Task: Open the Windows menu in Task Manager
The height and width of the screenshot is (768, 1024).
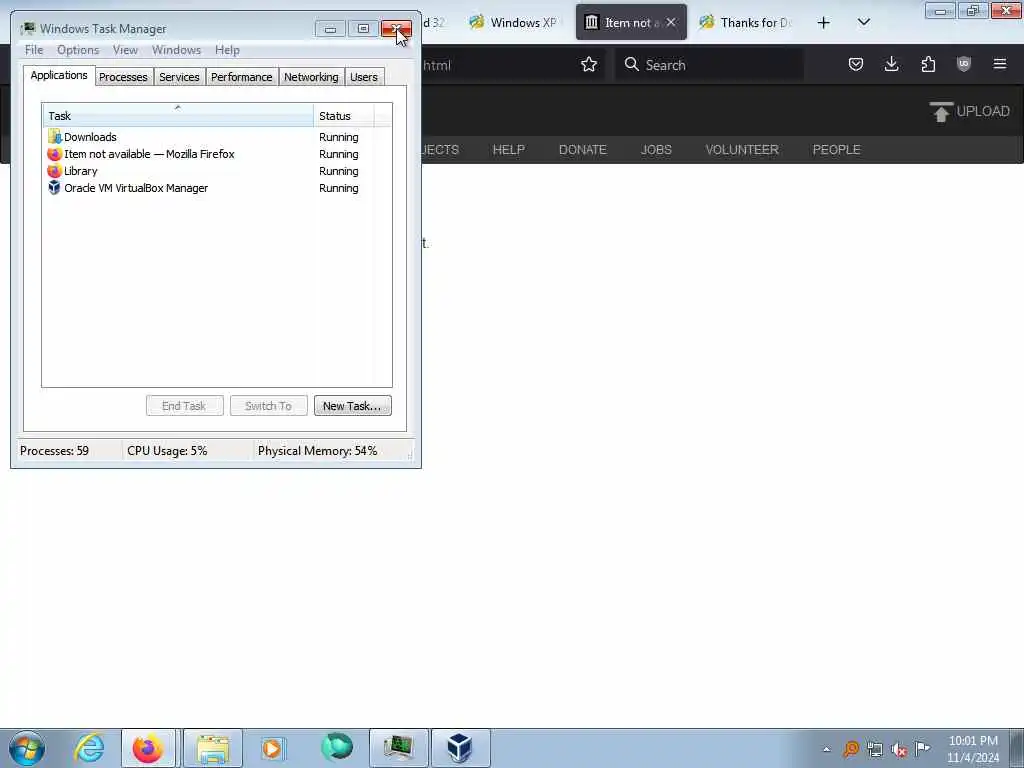Action: (176, 50)
